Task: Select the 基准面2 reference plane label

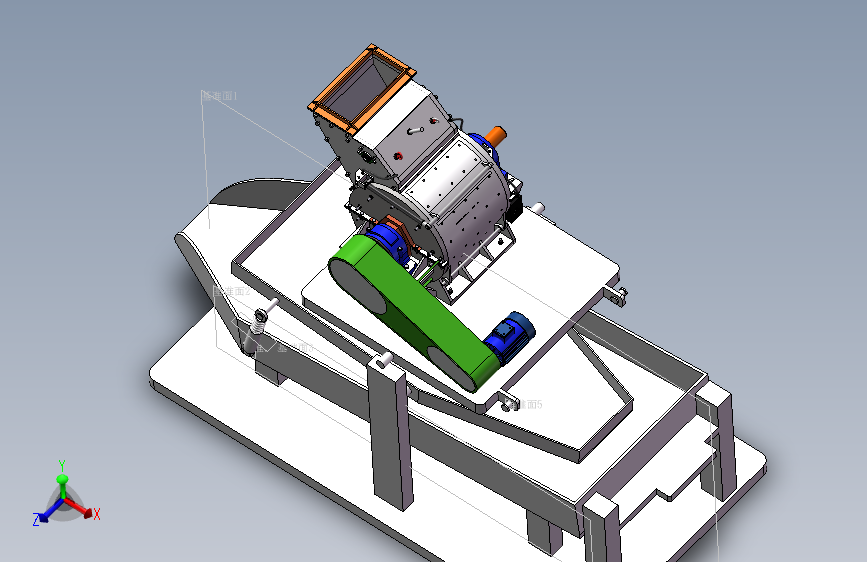Action: [232, 291]
